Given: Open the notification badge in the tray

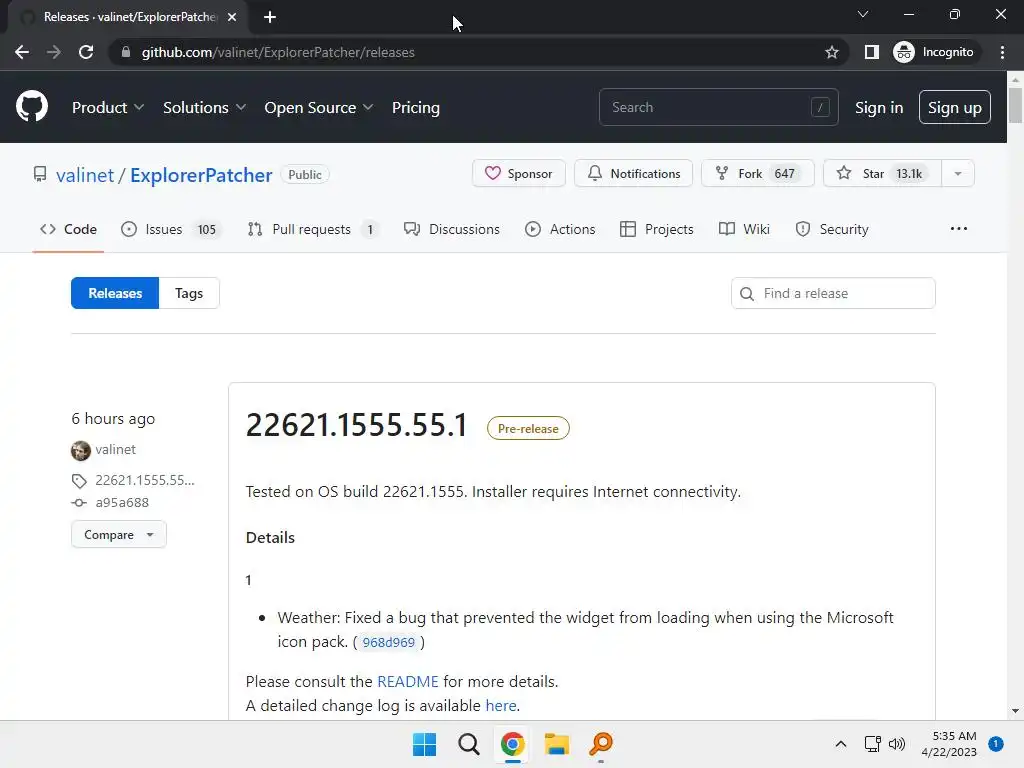Looking at the screenshot, I should (x=996, y=744).
